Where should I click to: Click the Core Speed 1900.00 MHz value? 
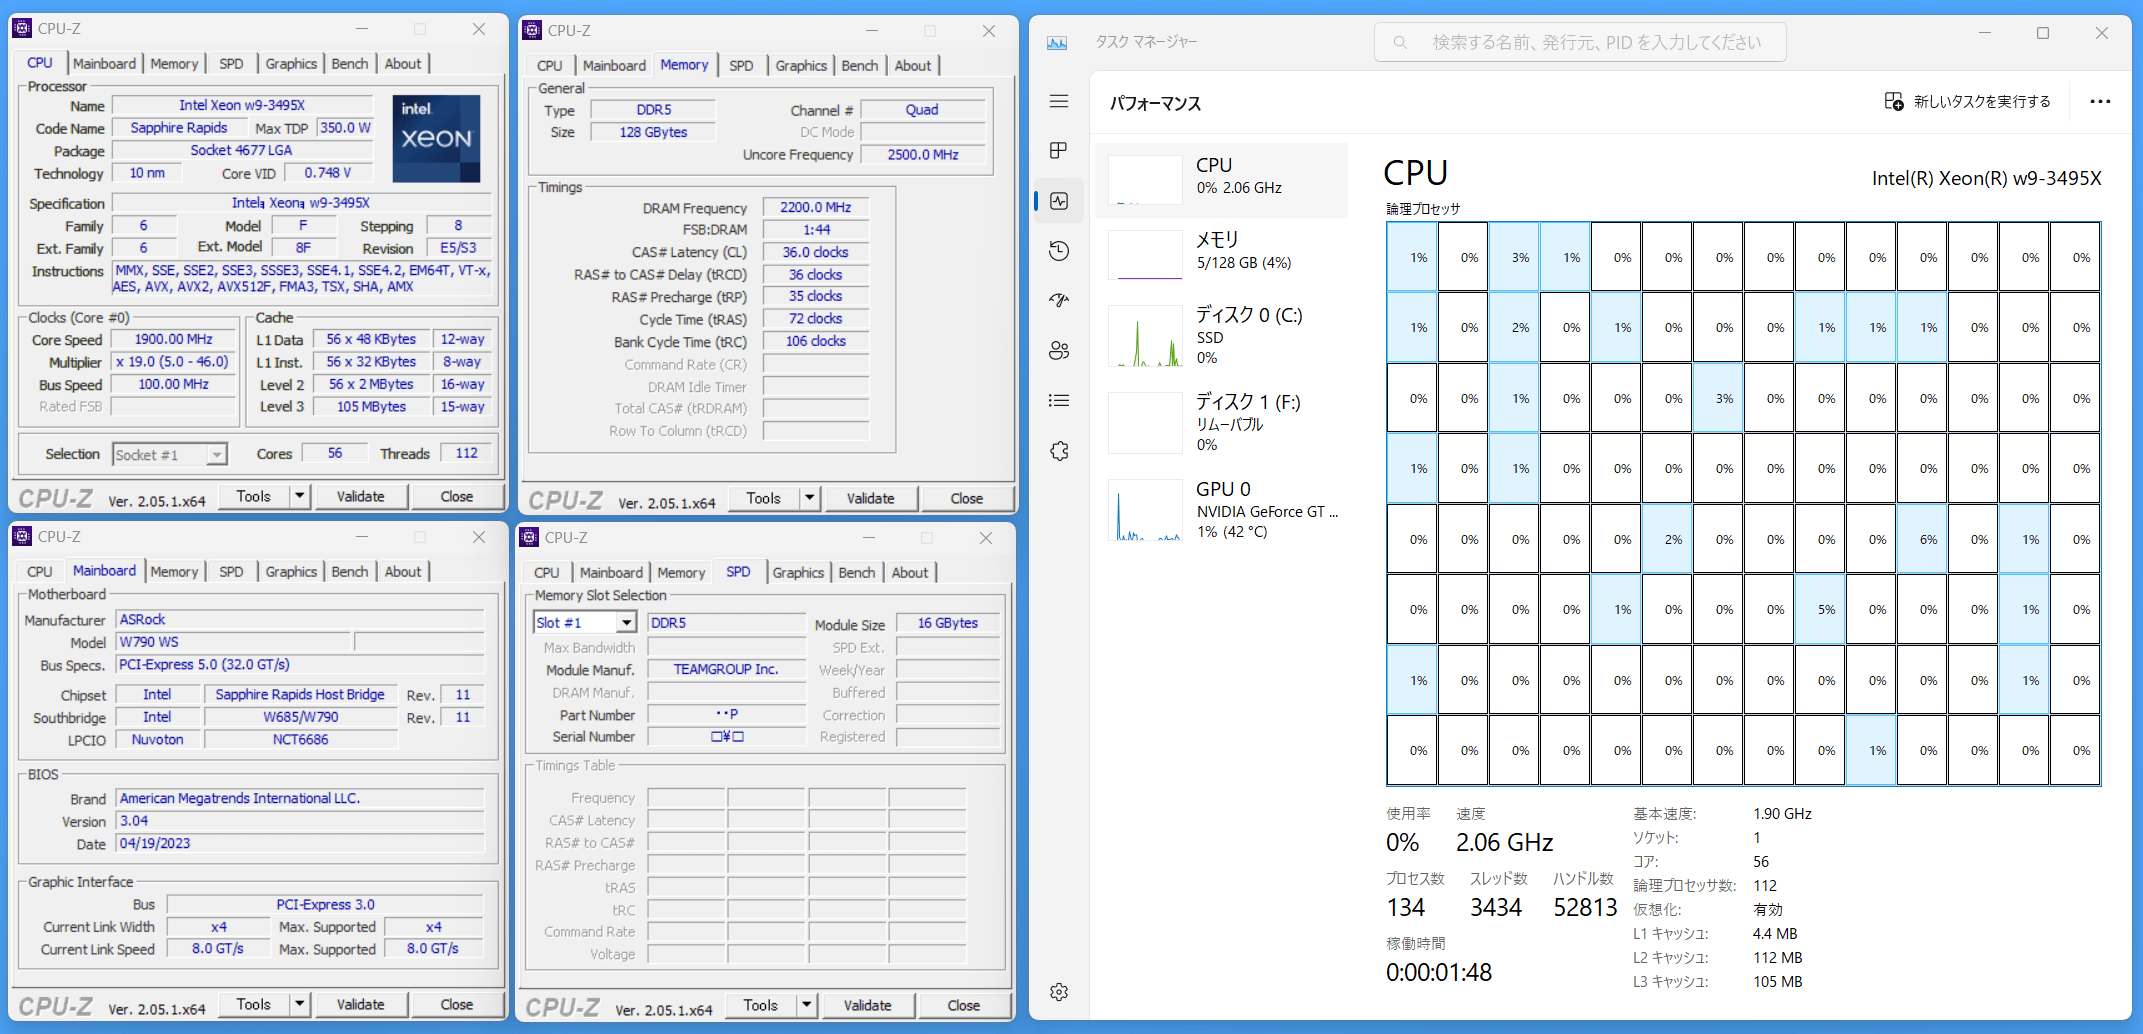pyautogui.click(x=174, y=339)
